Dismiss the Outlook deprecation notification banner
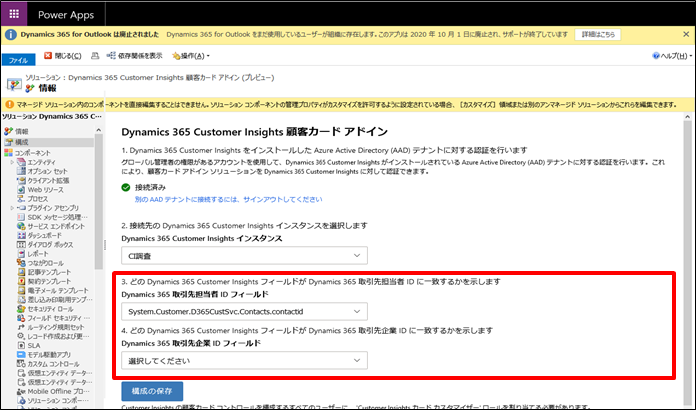 pyautogui.click(x=686, y=34)
